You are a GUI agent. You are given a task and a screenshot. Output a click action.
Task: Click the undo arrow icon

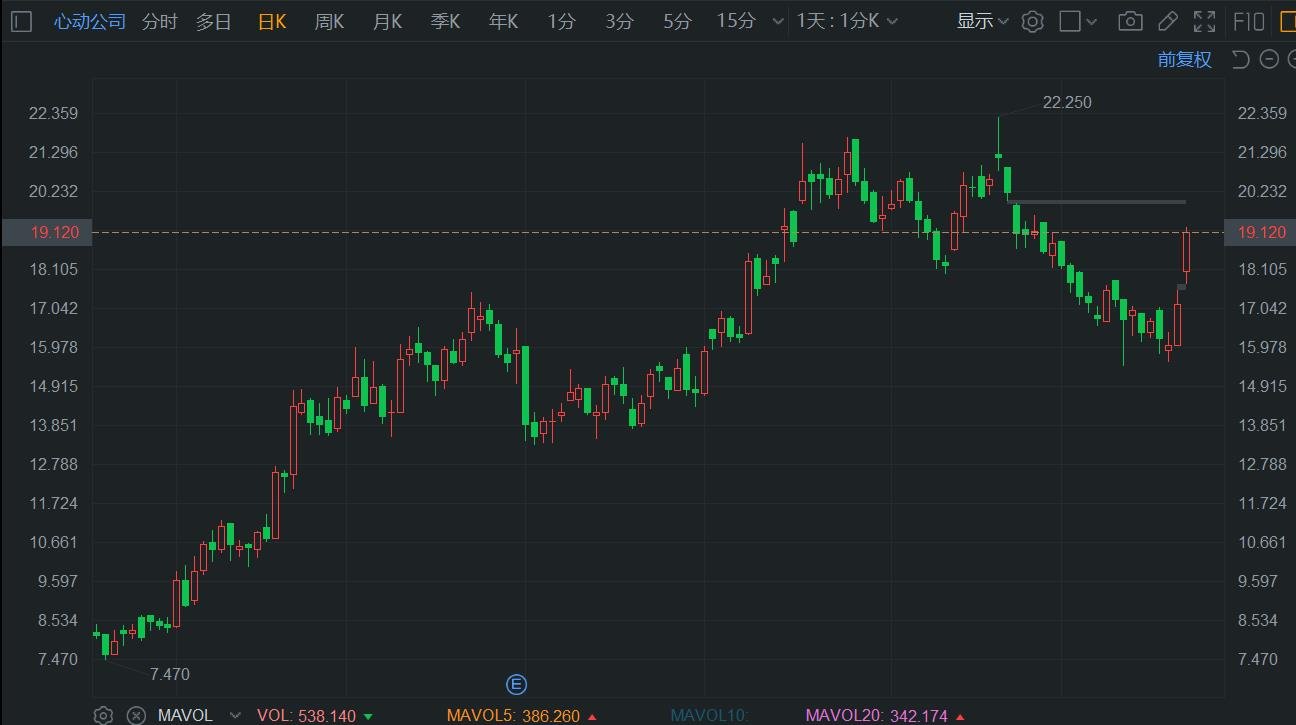coord(1241,59)
